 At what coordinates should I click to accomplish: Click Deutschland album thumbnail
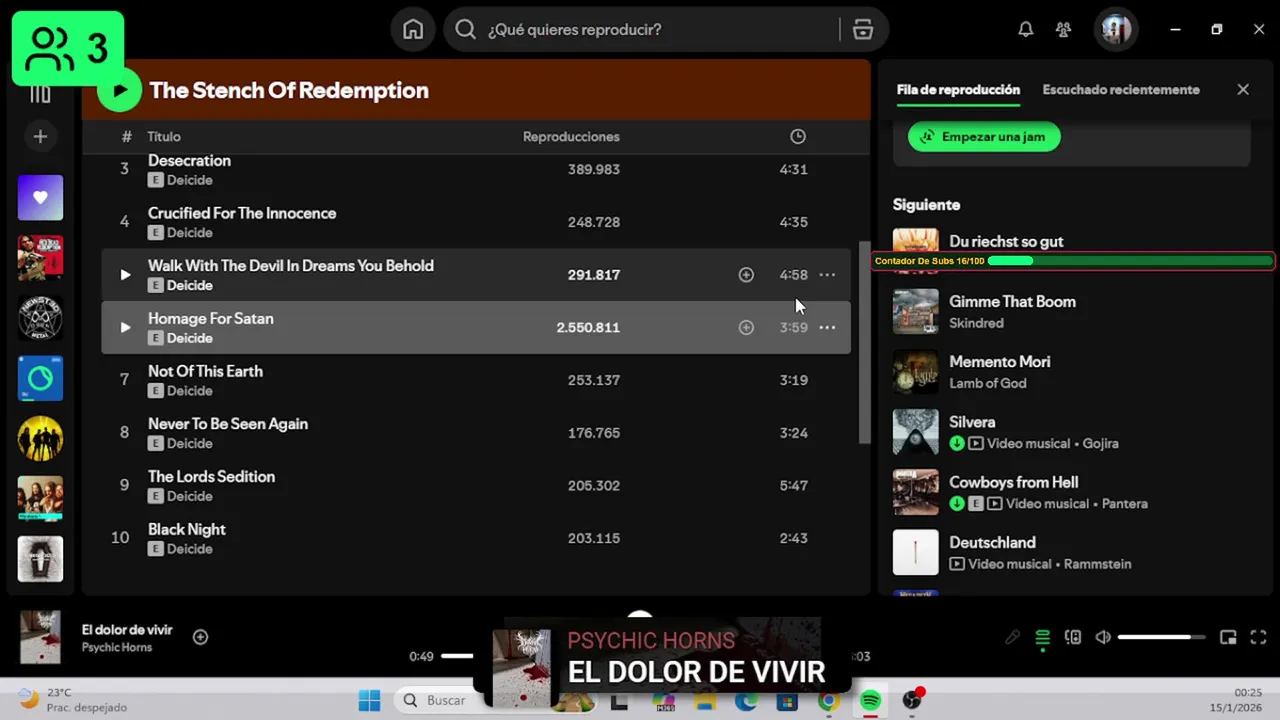click(x=915, y=552)
